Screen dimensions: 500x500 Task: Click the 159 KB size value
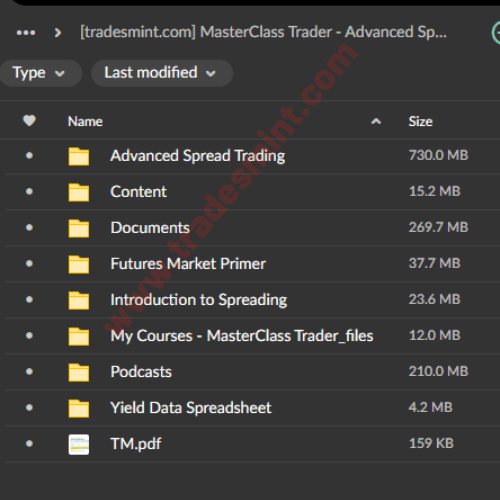[431, 443]
